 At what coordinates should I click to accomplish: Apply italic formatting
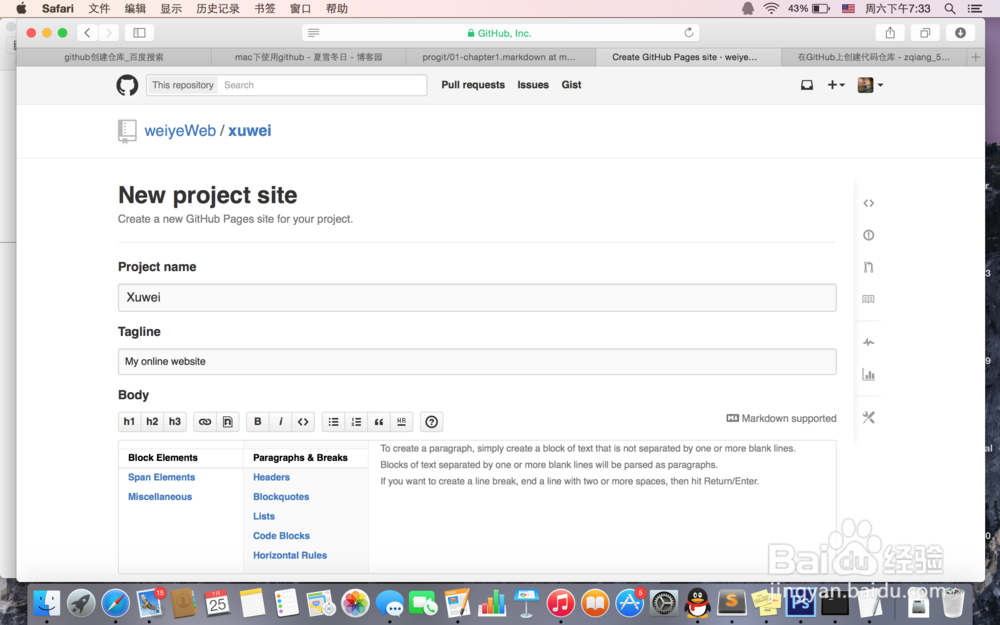281,422
